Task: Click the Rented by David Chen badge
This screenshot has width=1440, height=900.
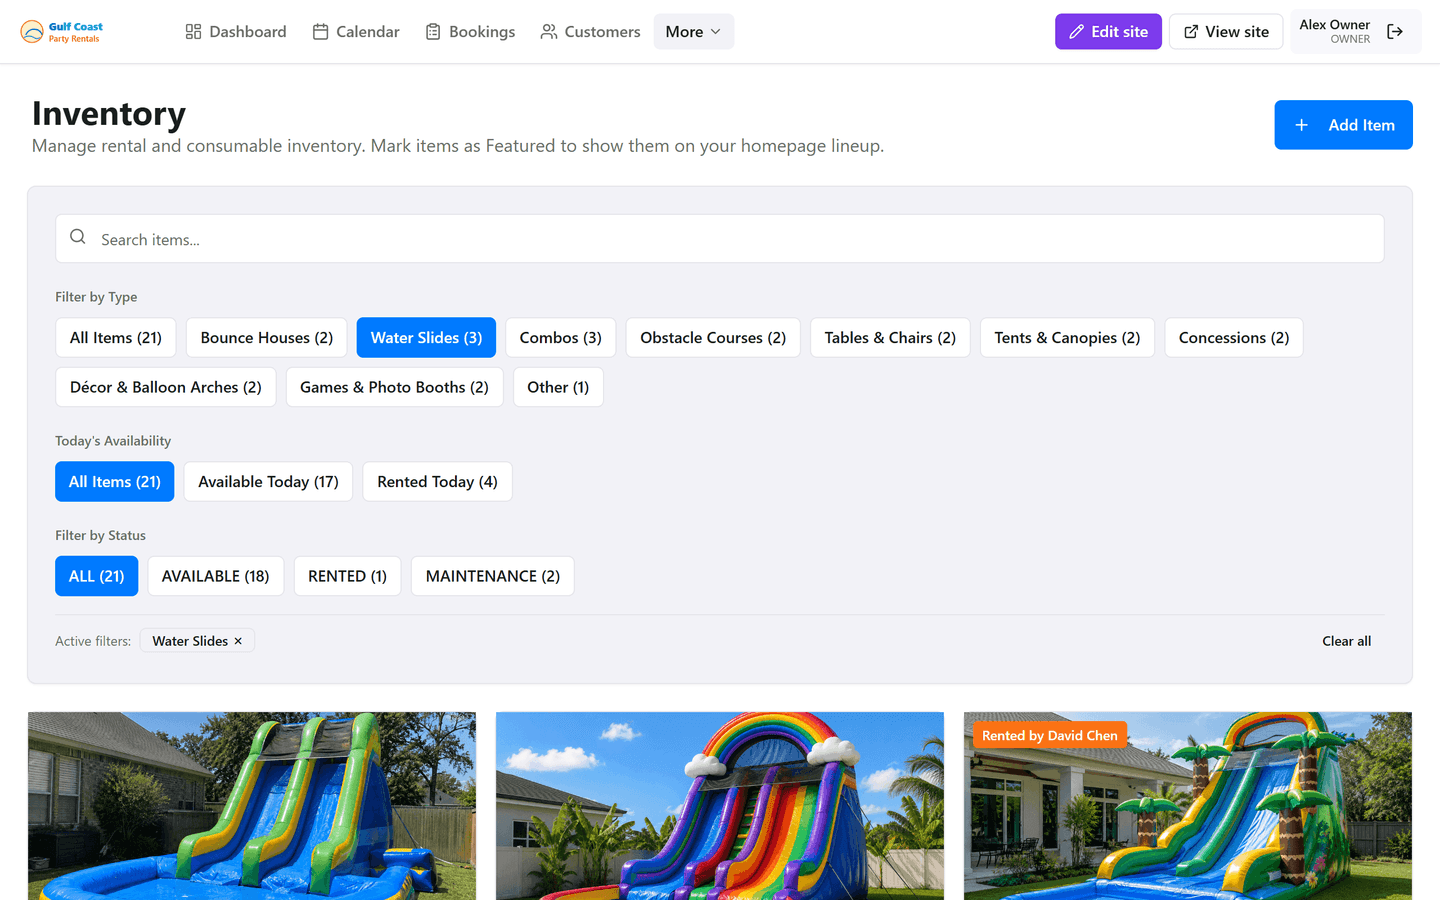Action: [1050, 735]
